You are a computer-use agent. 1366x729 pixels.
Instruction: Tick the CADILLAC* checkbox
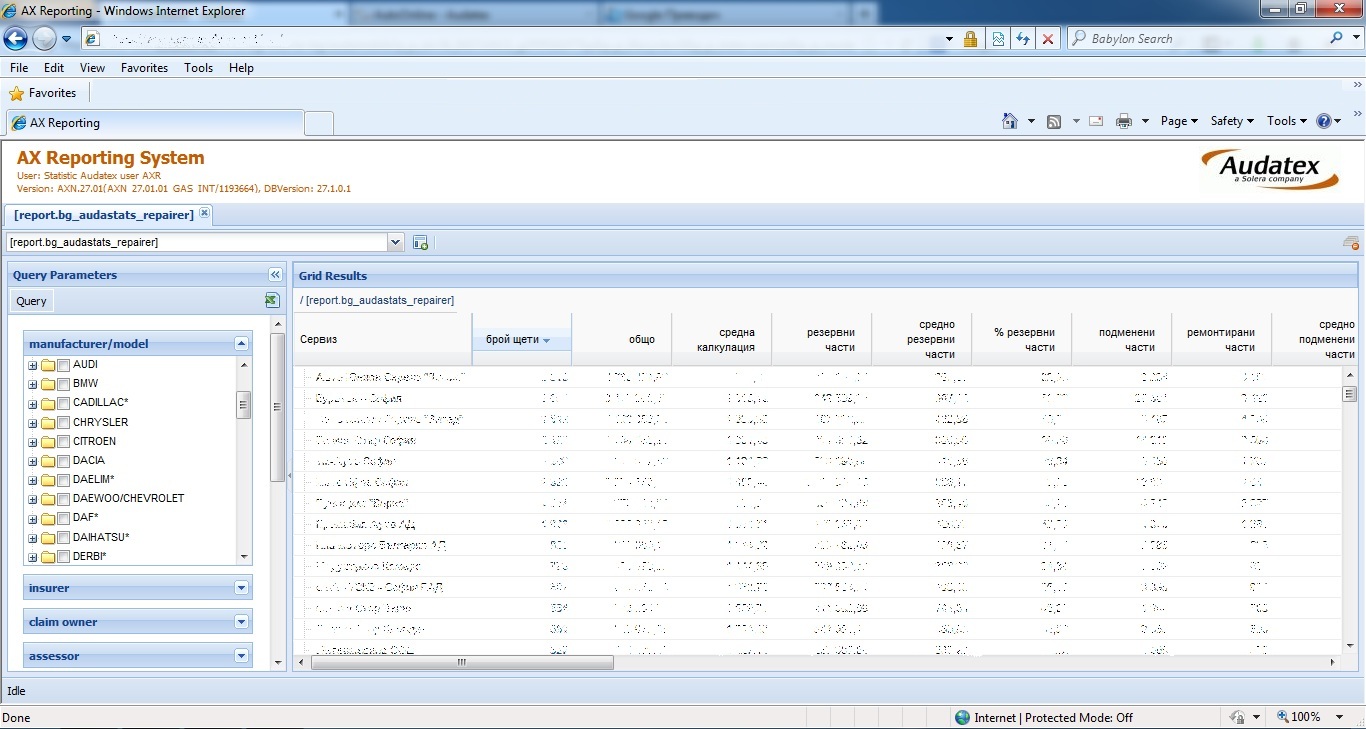coord(63,403)
